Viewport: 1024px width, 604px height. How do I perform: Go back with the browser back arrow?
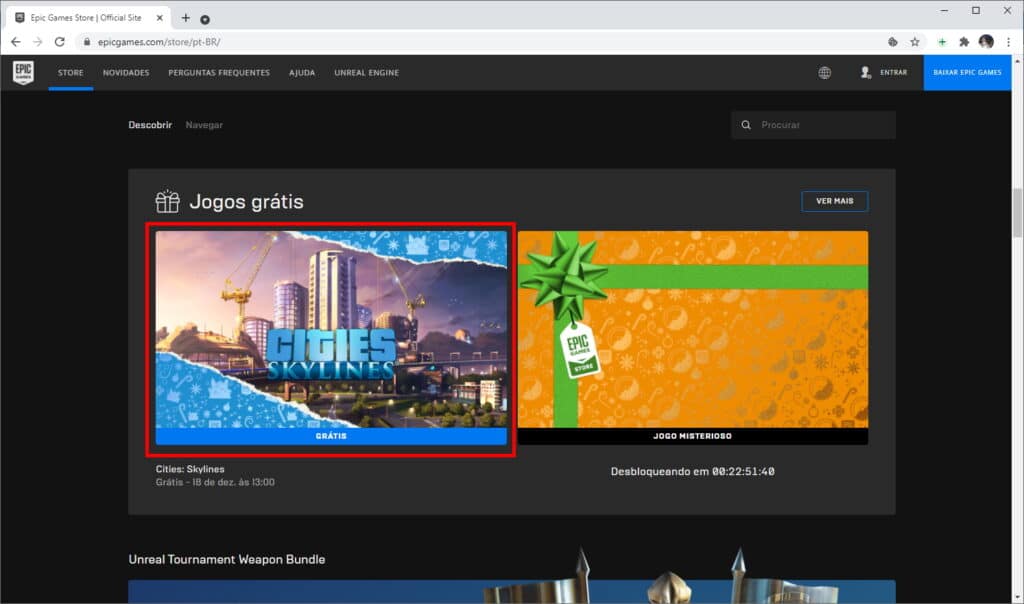16,42
